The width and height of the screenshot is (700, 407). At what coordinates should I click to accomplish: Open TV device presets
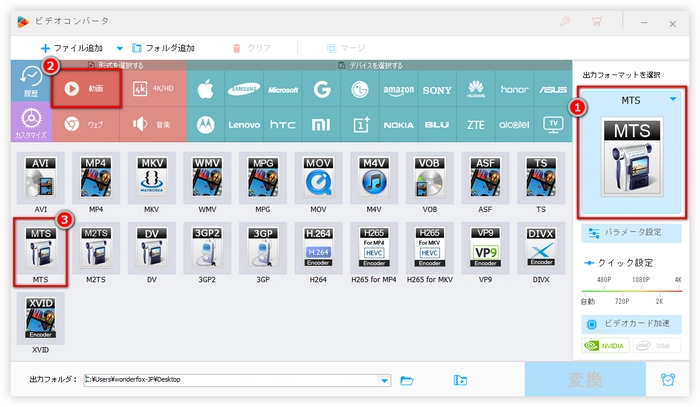(553, 125)
